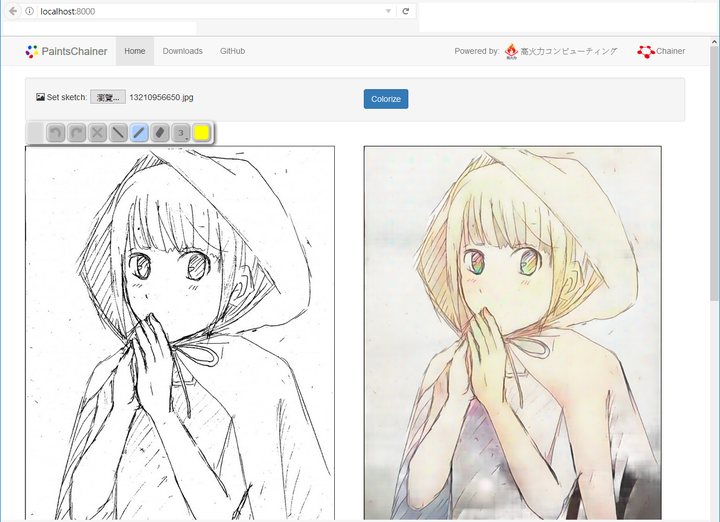This screenshot has width=720, height=522.
Task: Open the brush size 3 dropdown
Action: pos(181,133)
